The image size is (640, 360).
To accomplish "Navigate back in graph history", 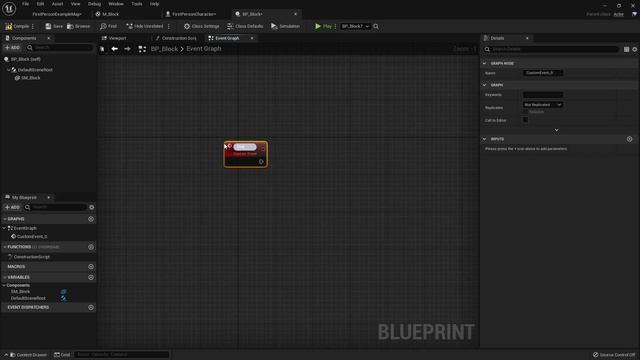I will (x=115, y=49).
